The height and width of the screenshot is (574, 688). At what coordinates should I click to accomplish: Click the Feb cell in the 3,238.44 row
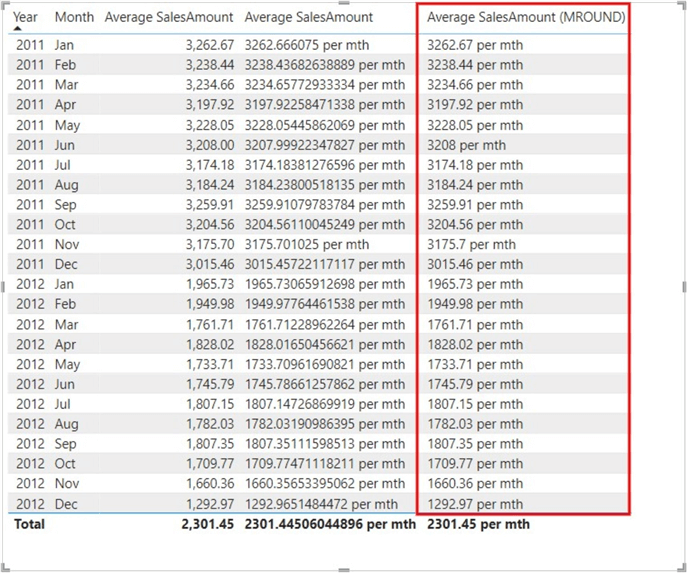point(65,65)
